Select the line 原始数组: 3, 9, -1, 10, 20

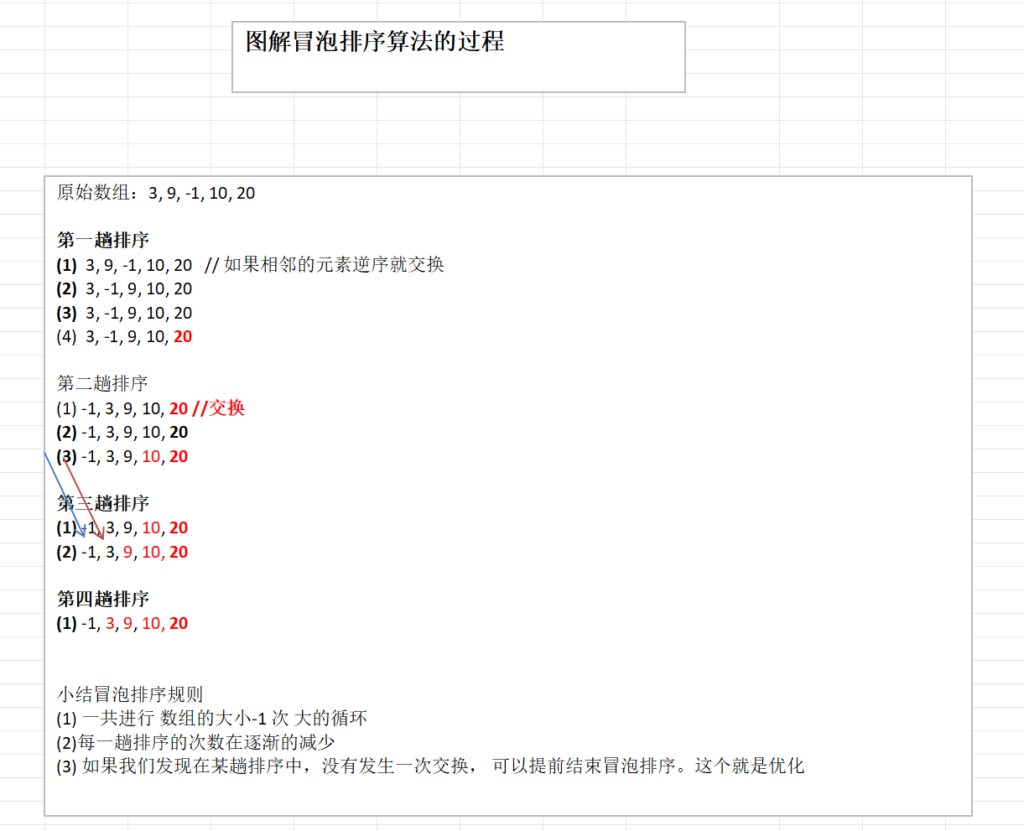[155, 193]
